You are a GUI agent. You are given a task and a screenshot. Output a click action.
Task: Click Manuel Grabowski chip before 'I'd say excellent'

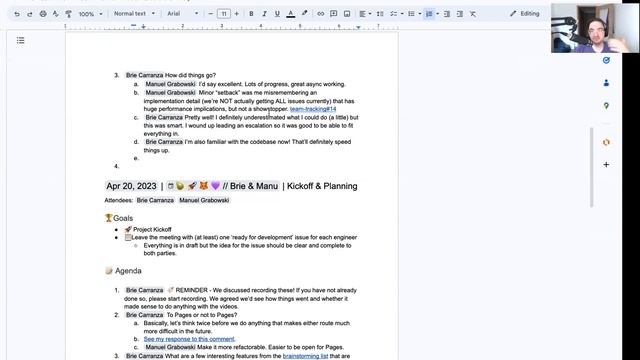170,84
